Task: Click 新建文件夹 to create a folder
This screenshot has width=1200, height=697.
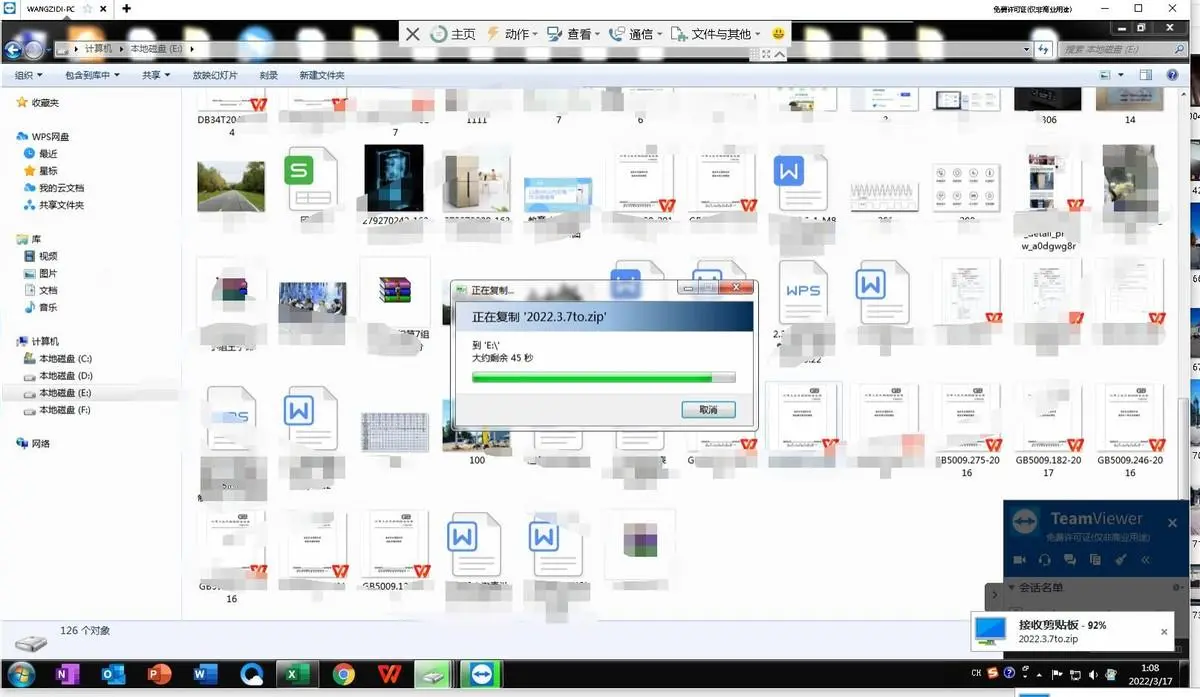Action: point(321,74)
